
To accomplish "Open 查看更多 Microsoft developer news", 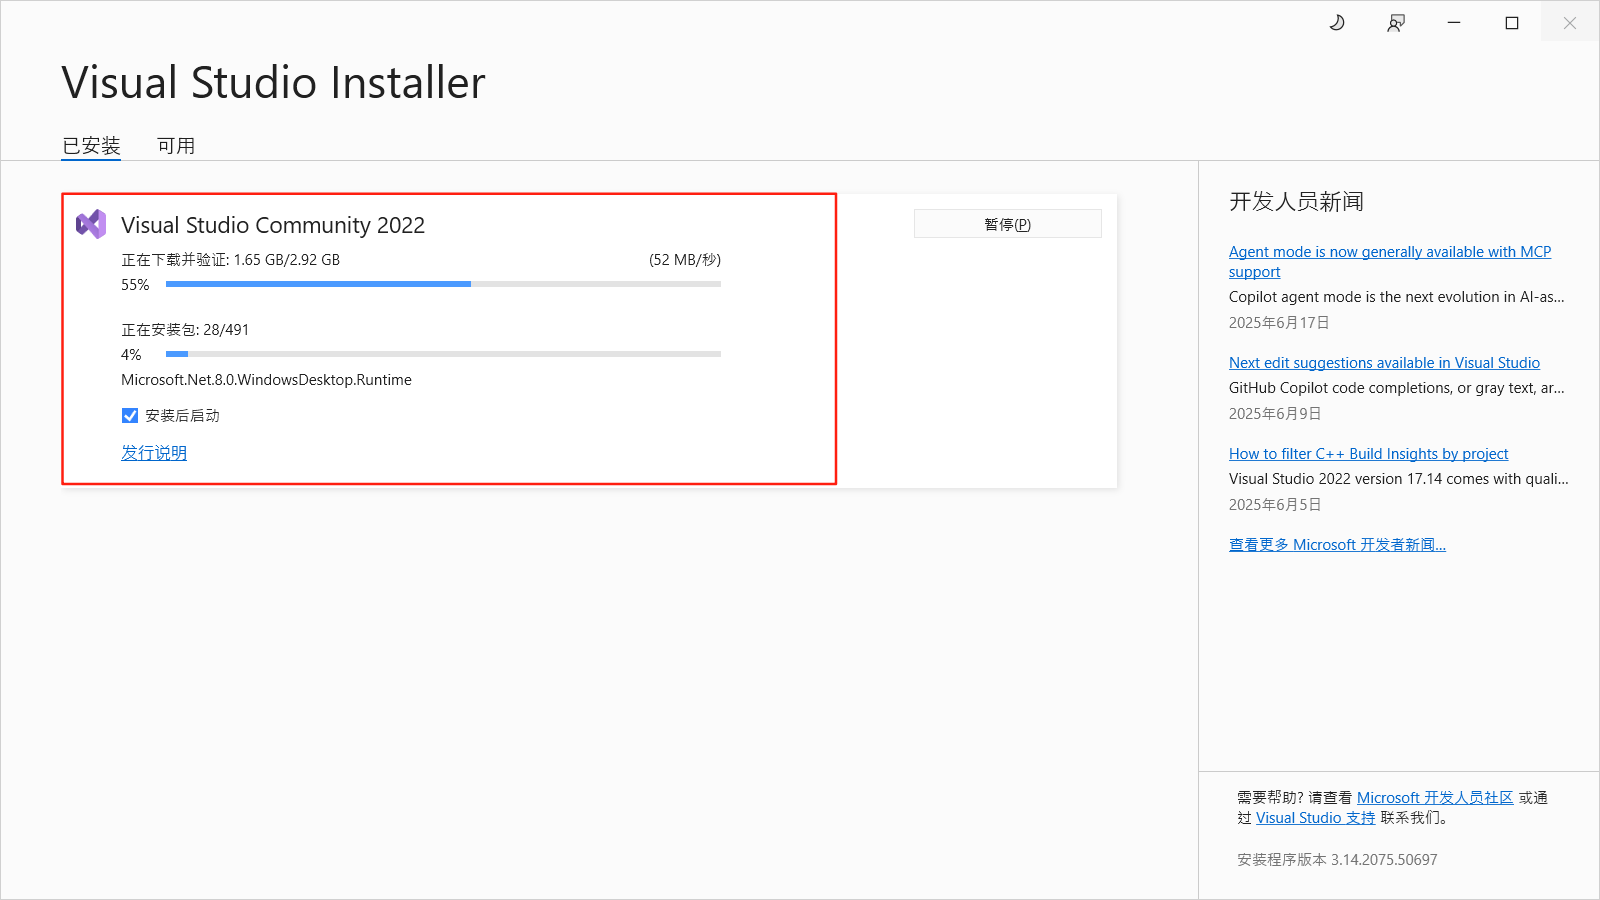I will [1337, 544].
